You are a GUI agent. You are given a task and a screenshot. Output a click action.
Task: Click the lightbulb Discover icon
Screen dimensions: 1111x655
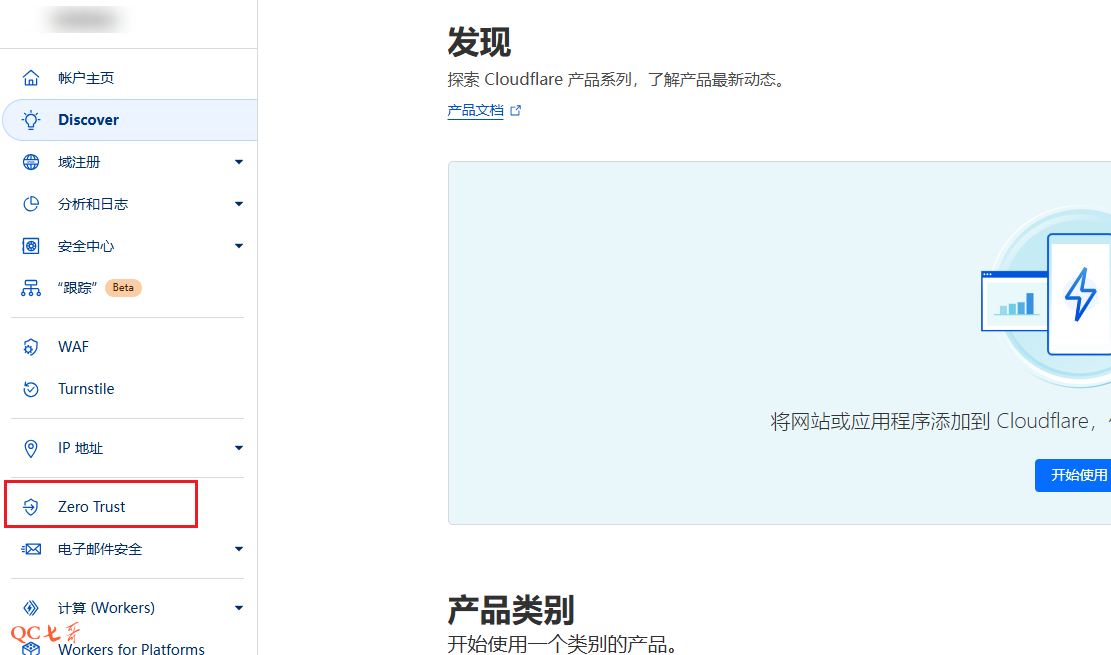(31, 120)
